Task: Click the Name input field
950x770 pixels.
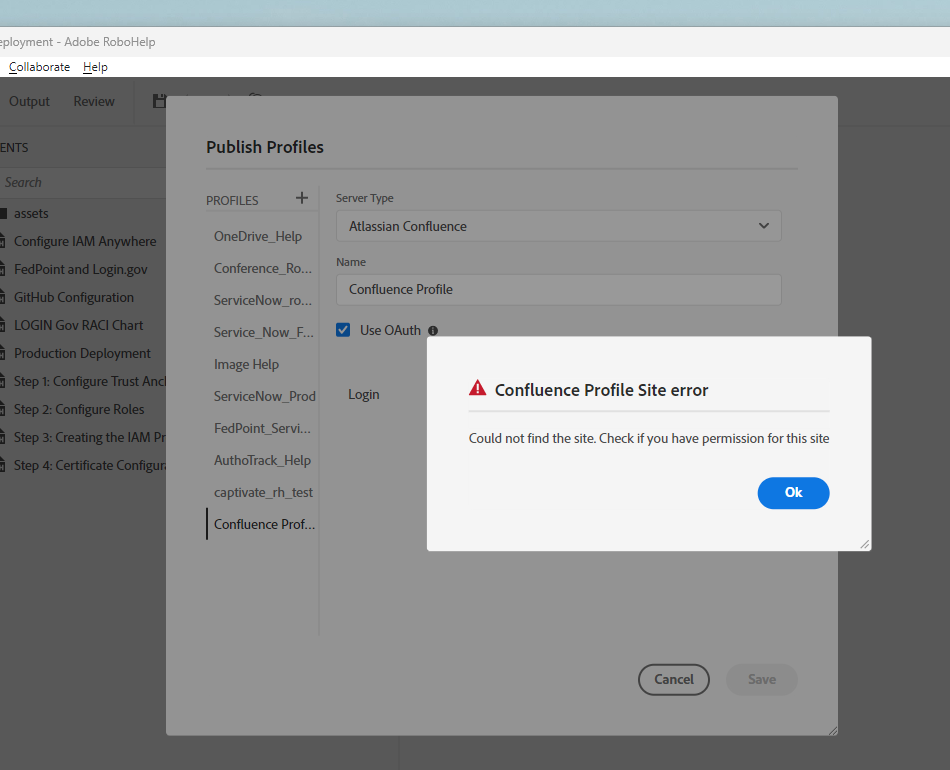Action: click(559, 290)
